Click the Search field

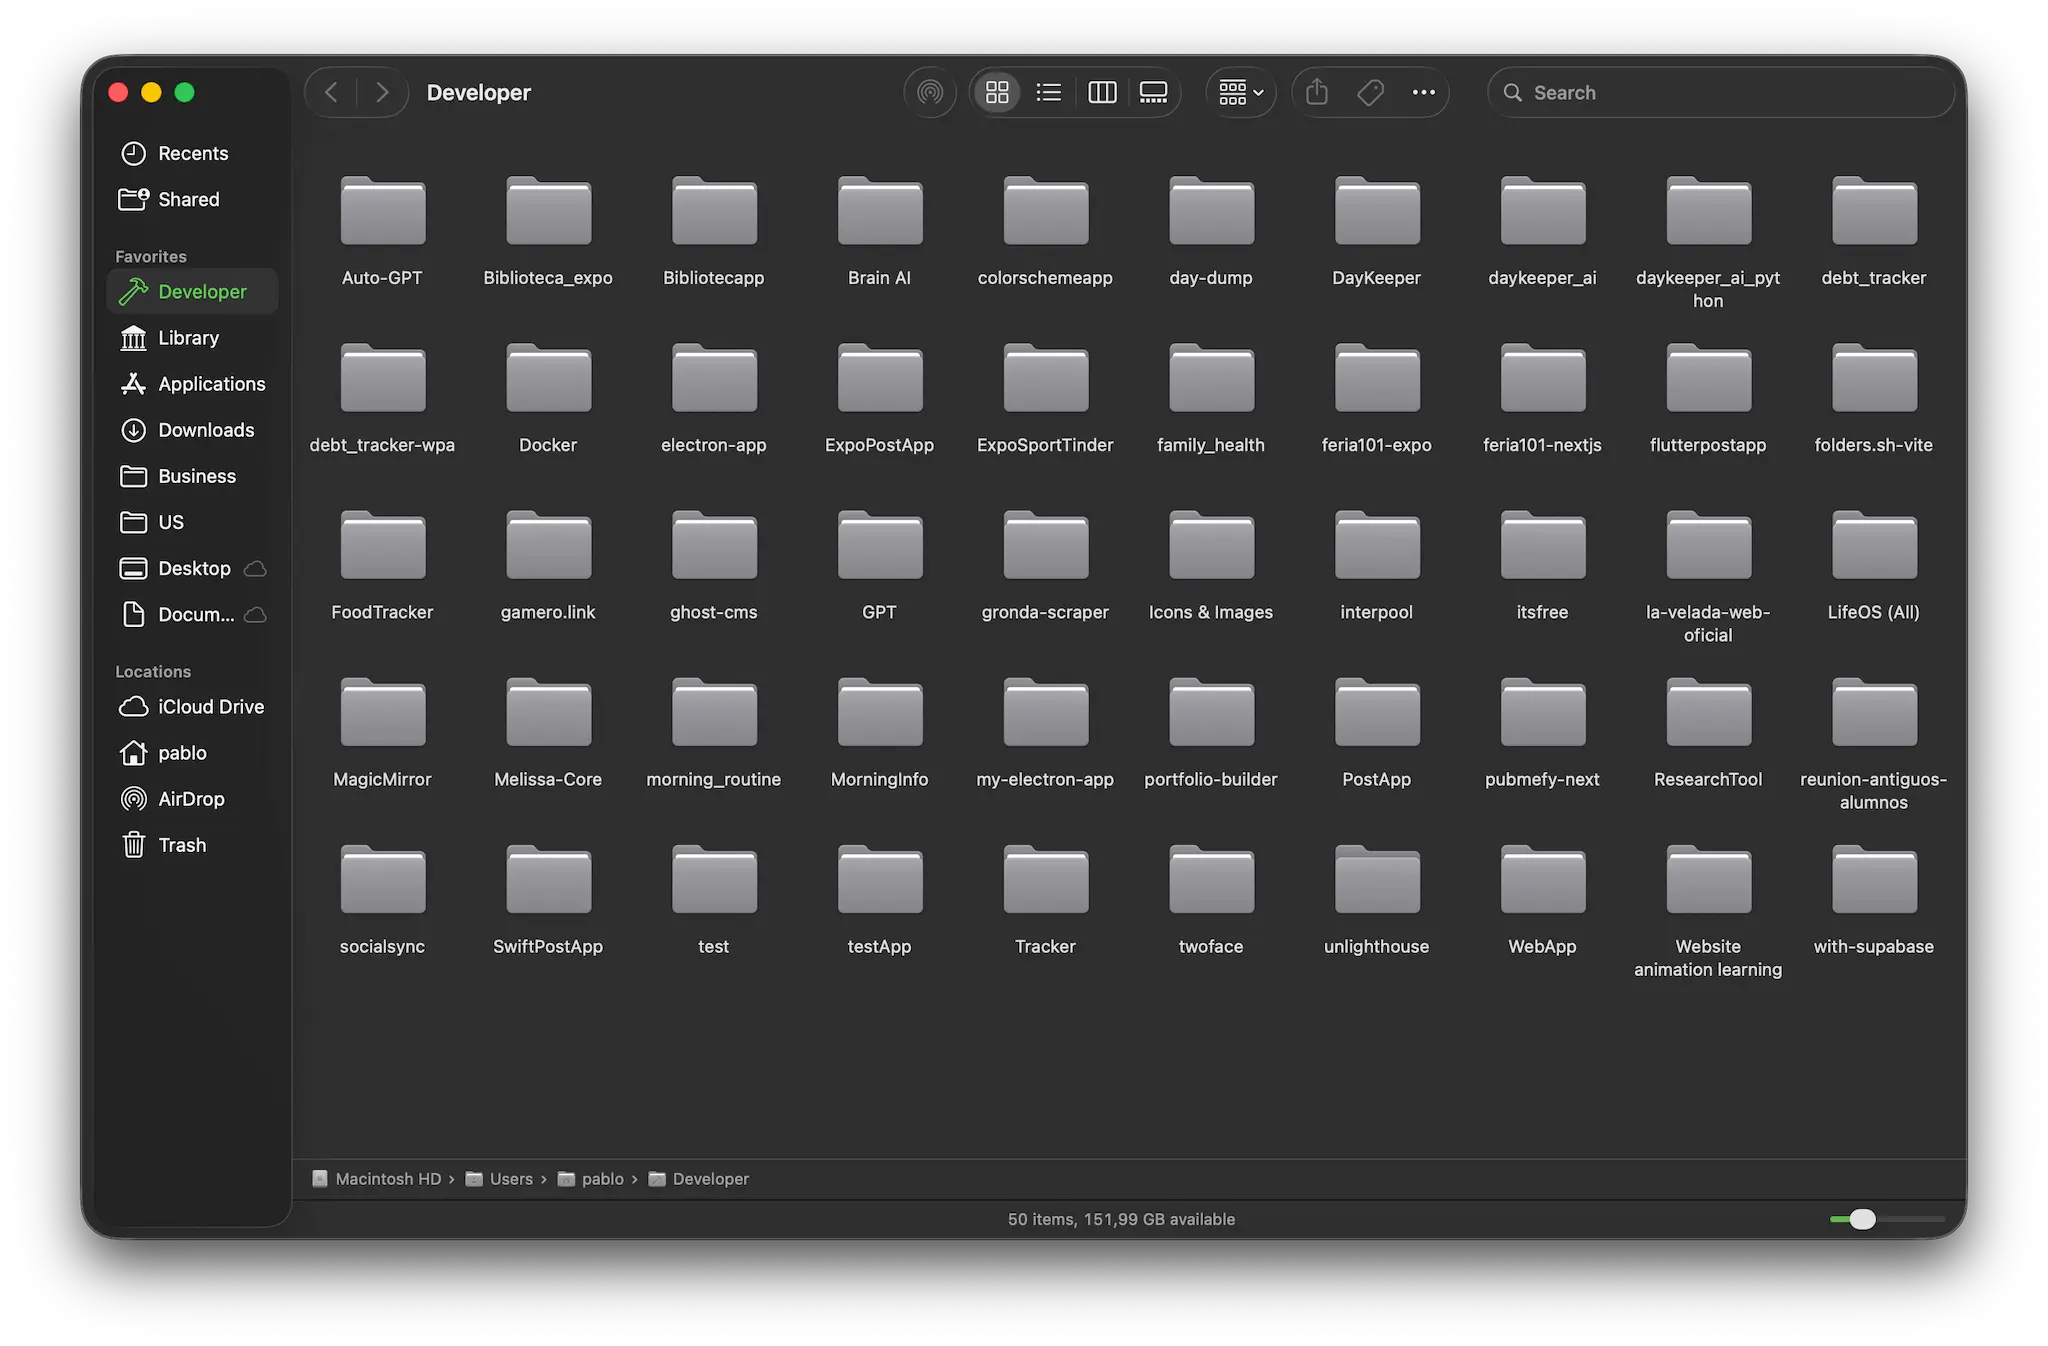click(1720, 93)
